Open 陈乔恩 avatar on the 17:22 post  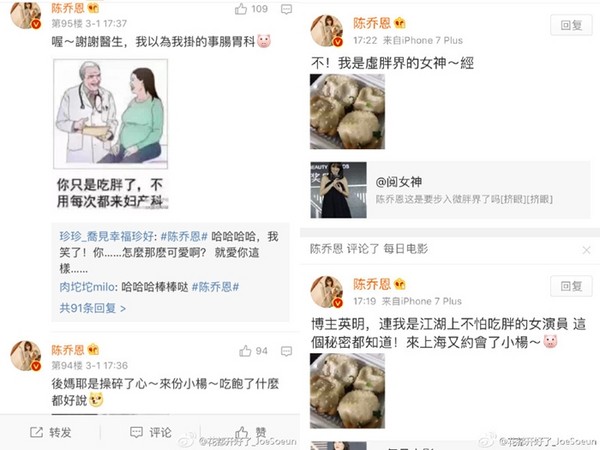pyautogui.click(x=326, y=31)
